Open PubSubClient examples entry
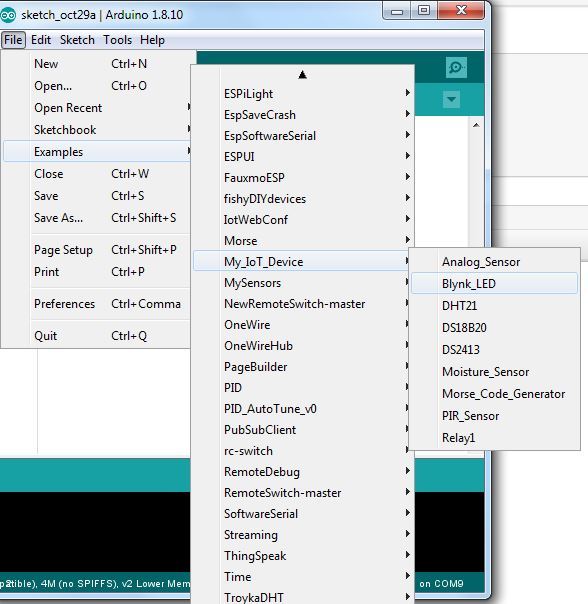Screen dimensions: 588x604 (302, 430)
